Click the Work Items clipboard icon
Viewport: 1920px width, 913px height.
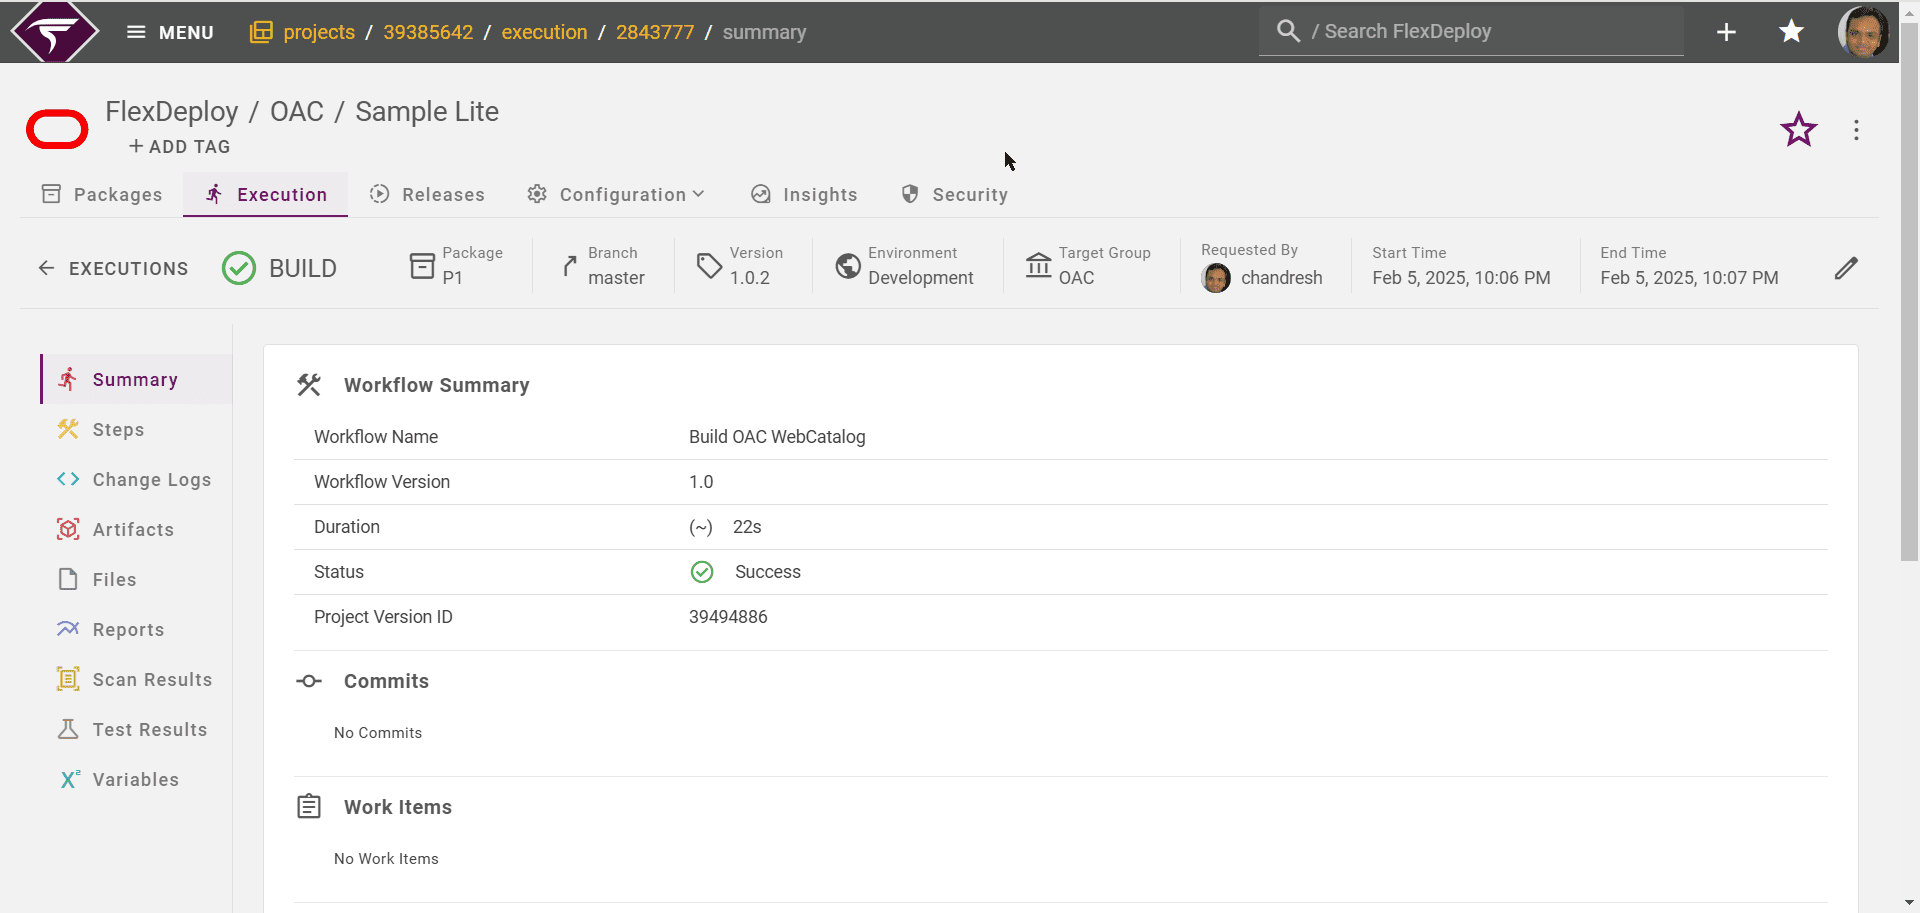[309, 806]
